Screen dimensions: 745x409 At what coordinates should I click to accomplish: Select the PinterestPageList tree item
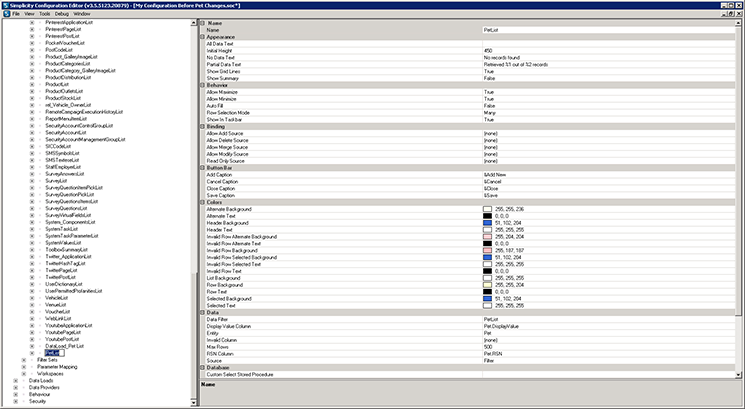click(63, 29)
